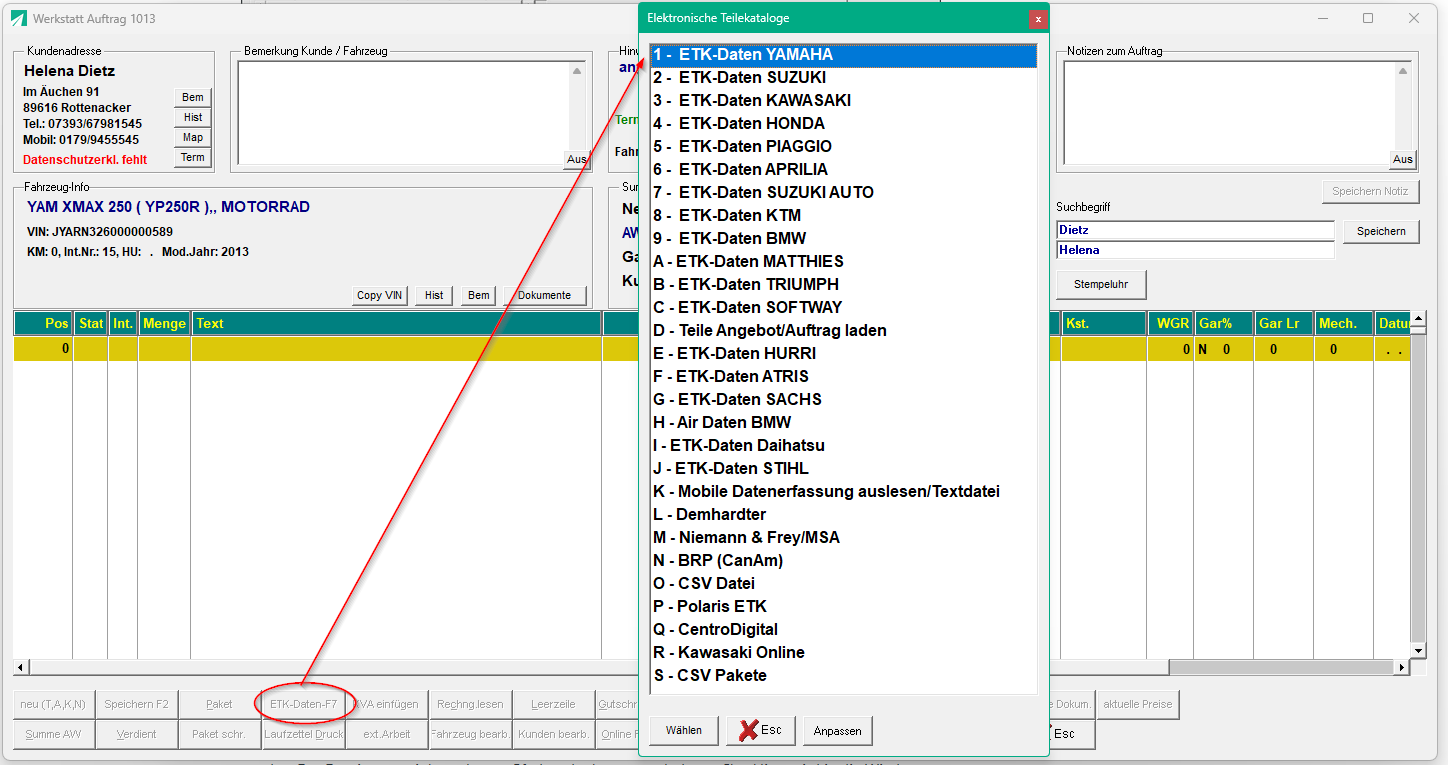Image resolution: width=1448 pixels, height=765 pixels.
Task: Choose ETK-Daten Daihatsu entry
Action: coord(843,446)
